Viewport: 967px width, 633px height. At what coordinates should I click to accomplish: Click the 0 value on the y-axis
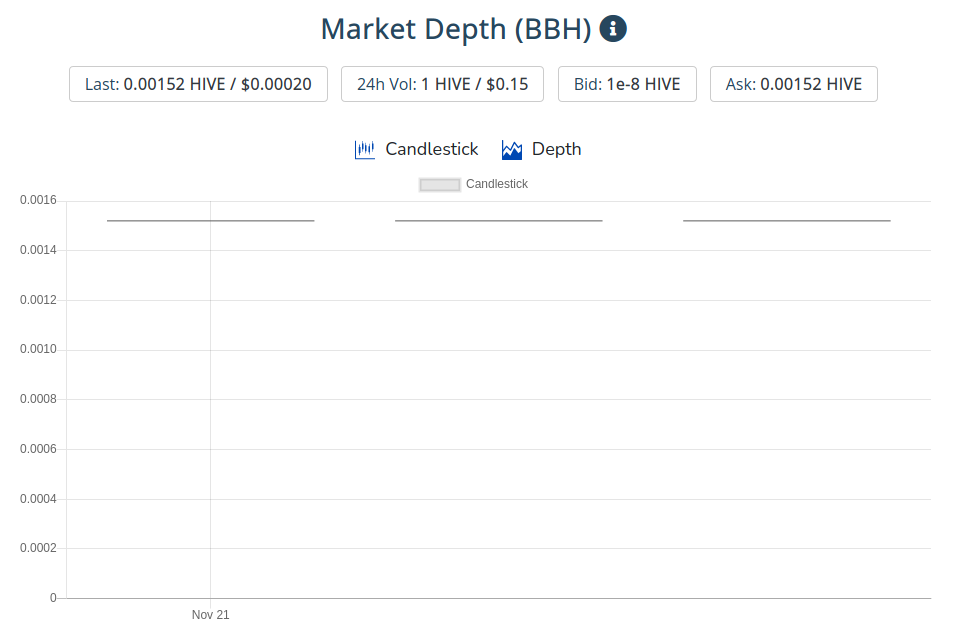pos(53,598)
